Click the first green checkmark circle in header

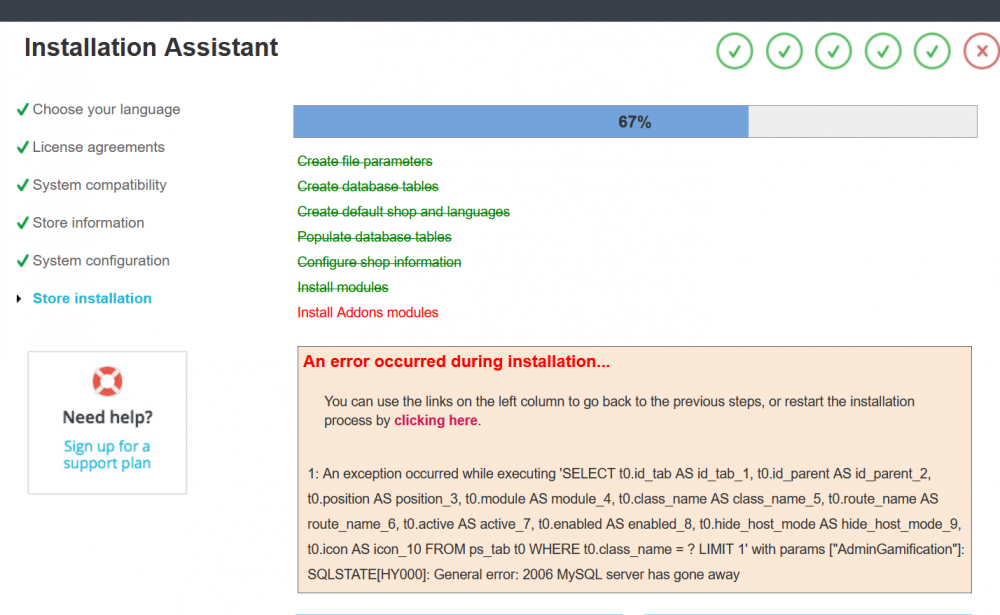click(734, 51)
